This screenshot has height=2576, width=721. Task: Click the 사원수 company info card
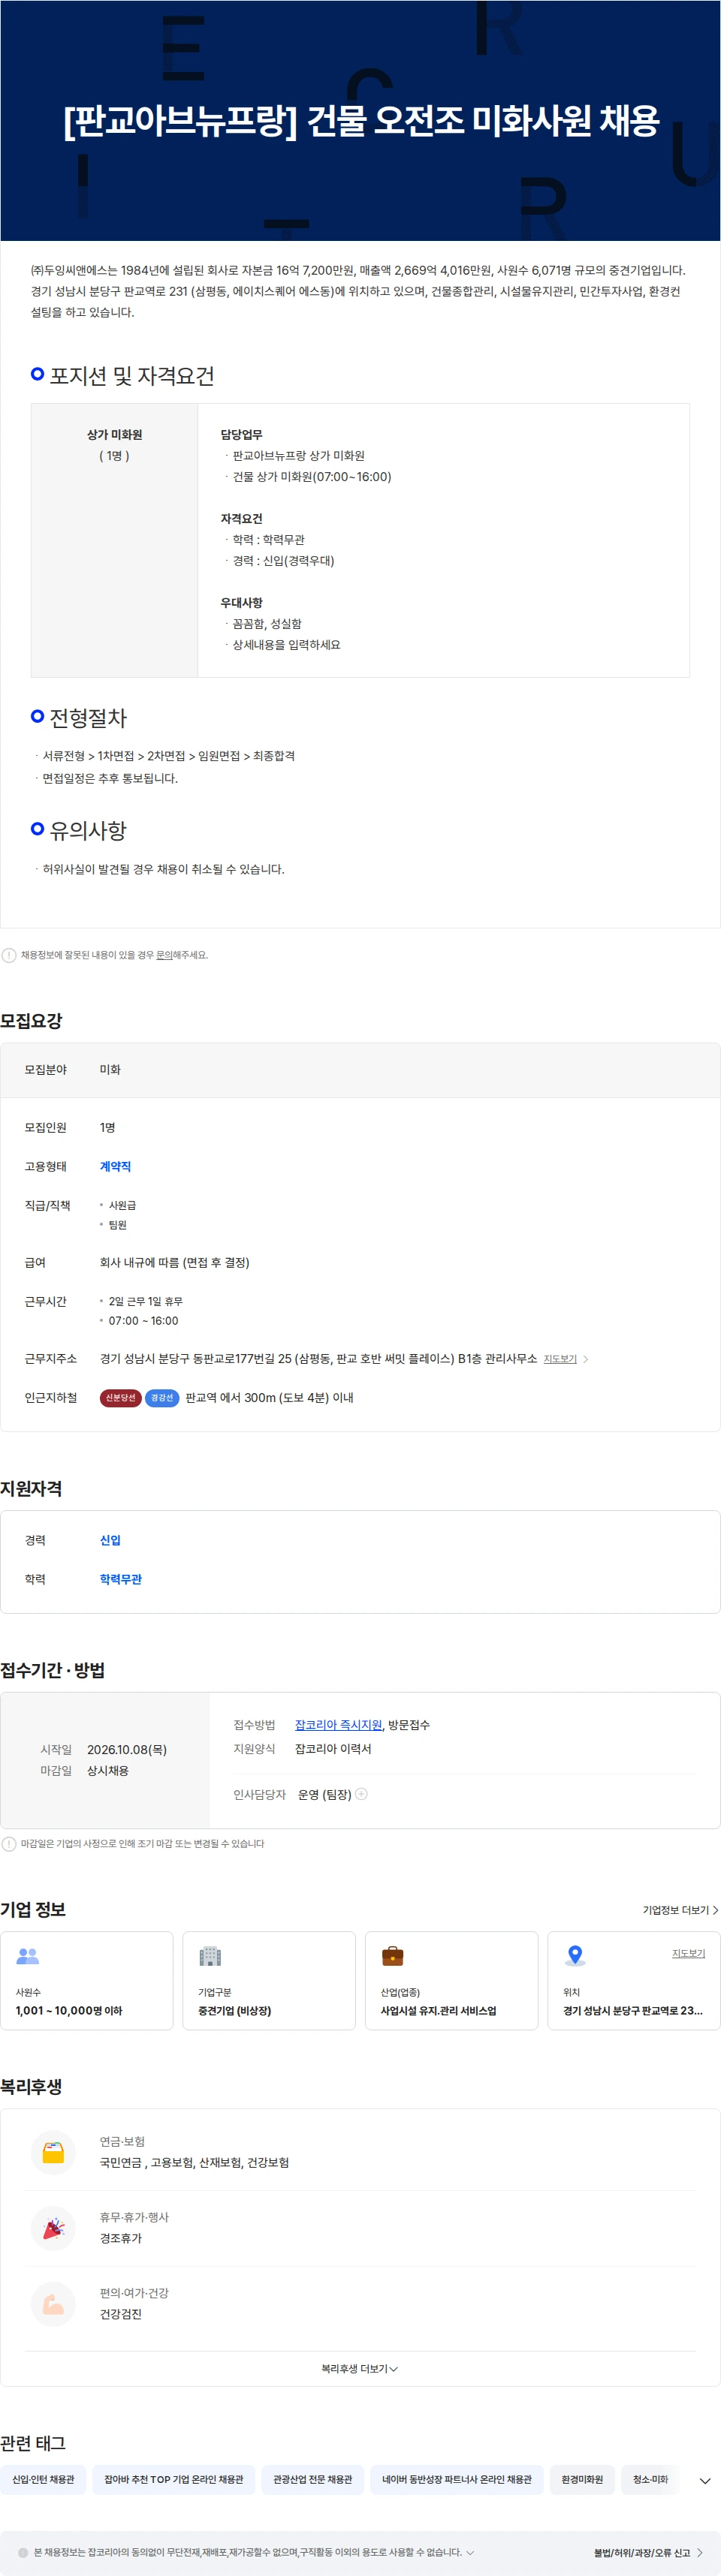(87, 1981)
